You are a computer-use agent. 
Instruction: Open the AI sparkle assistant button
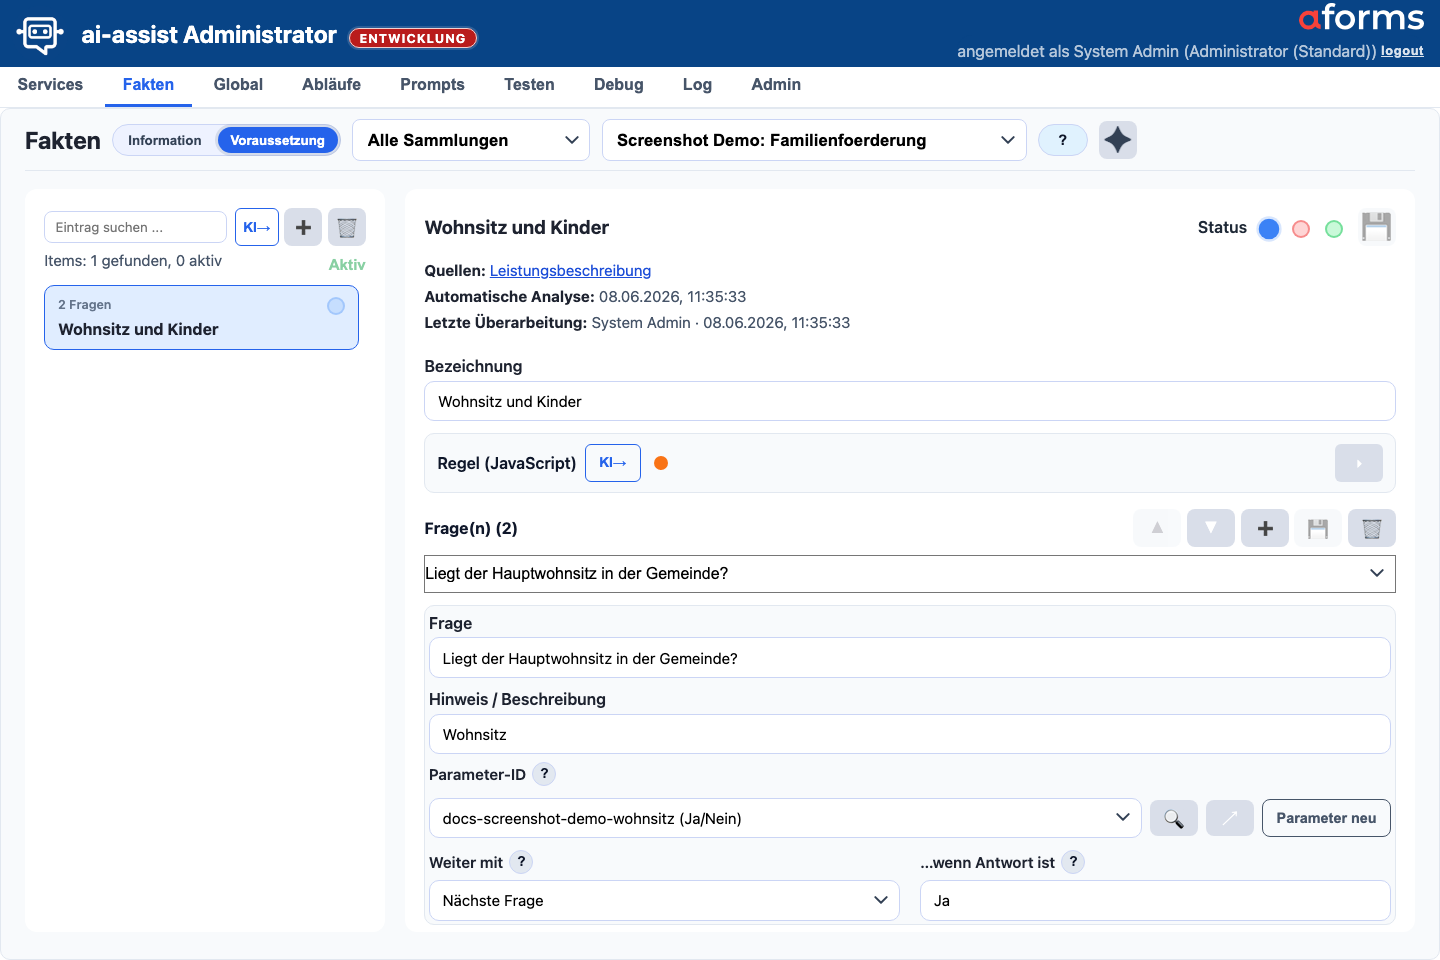point(1118,140)
